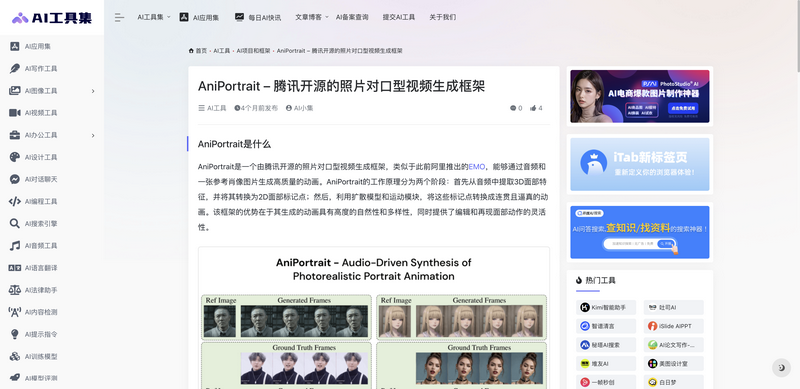The height and width of the screenshot is (389, 800).
Task: Open AI设计工具 palette icon in sidebar
Action: [15, 157]
